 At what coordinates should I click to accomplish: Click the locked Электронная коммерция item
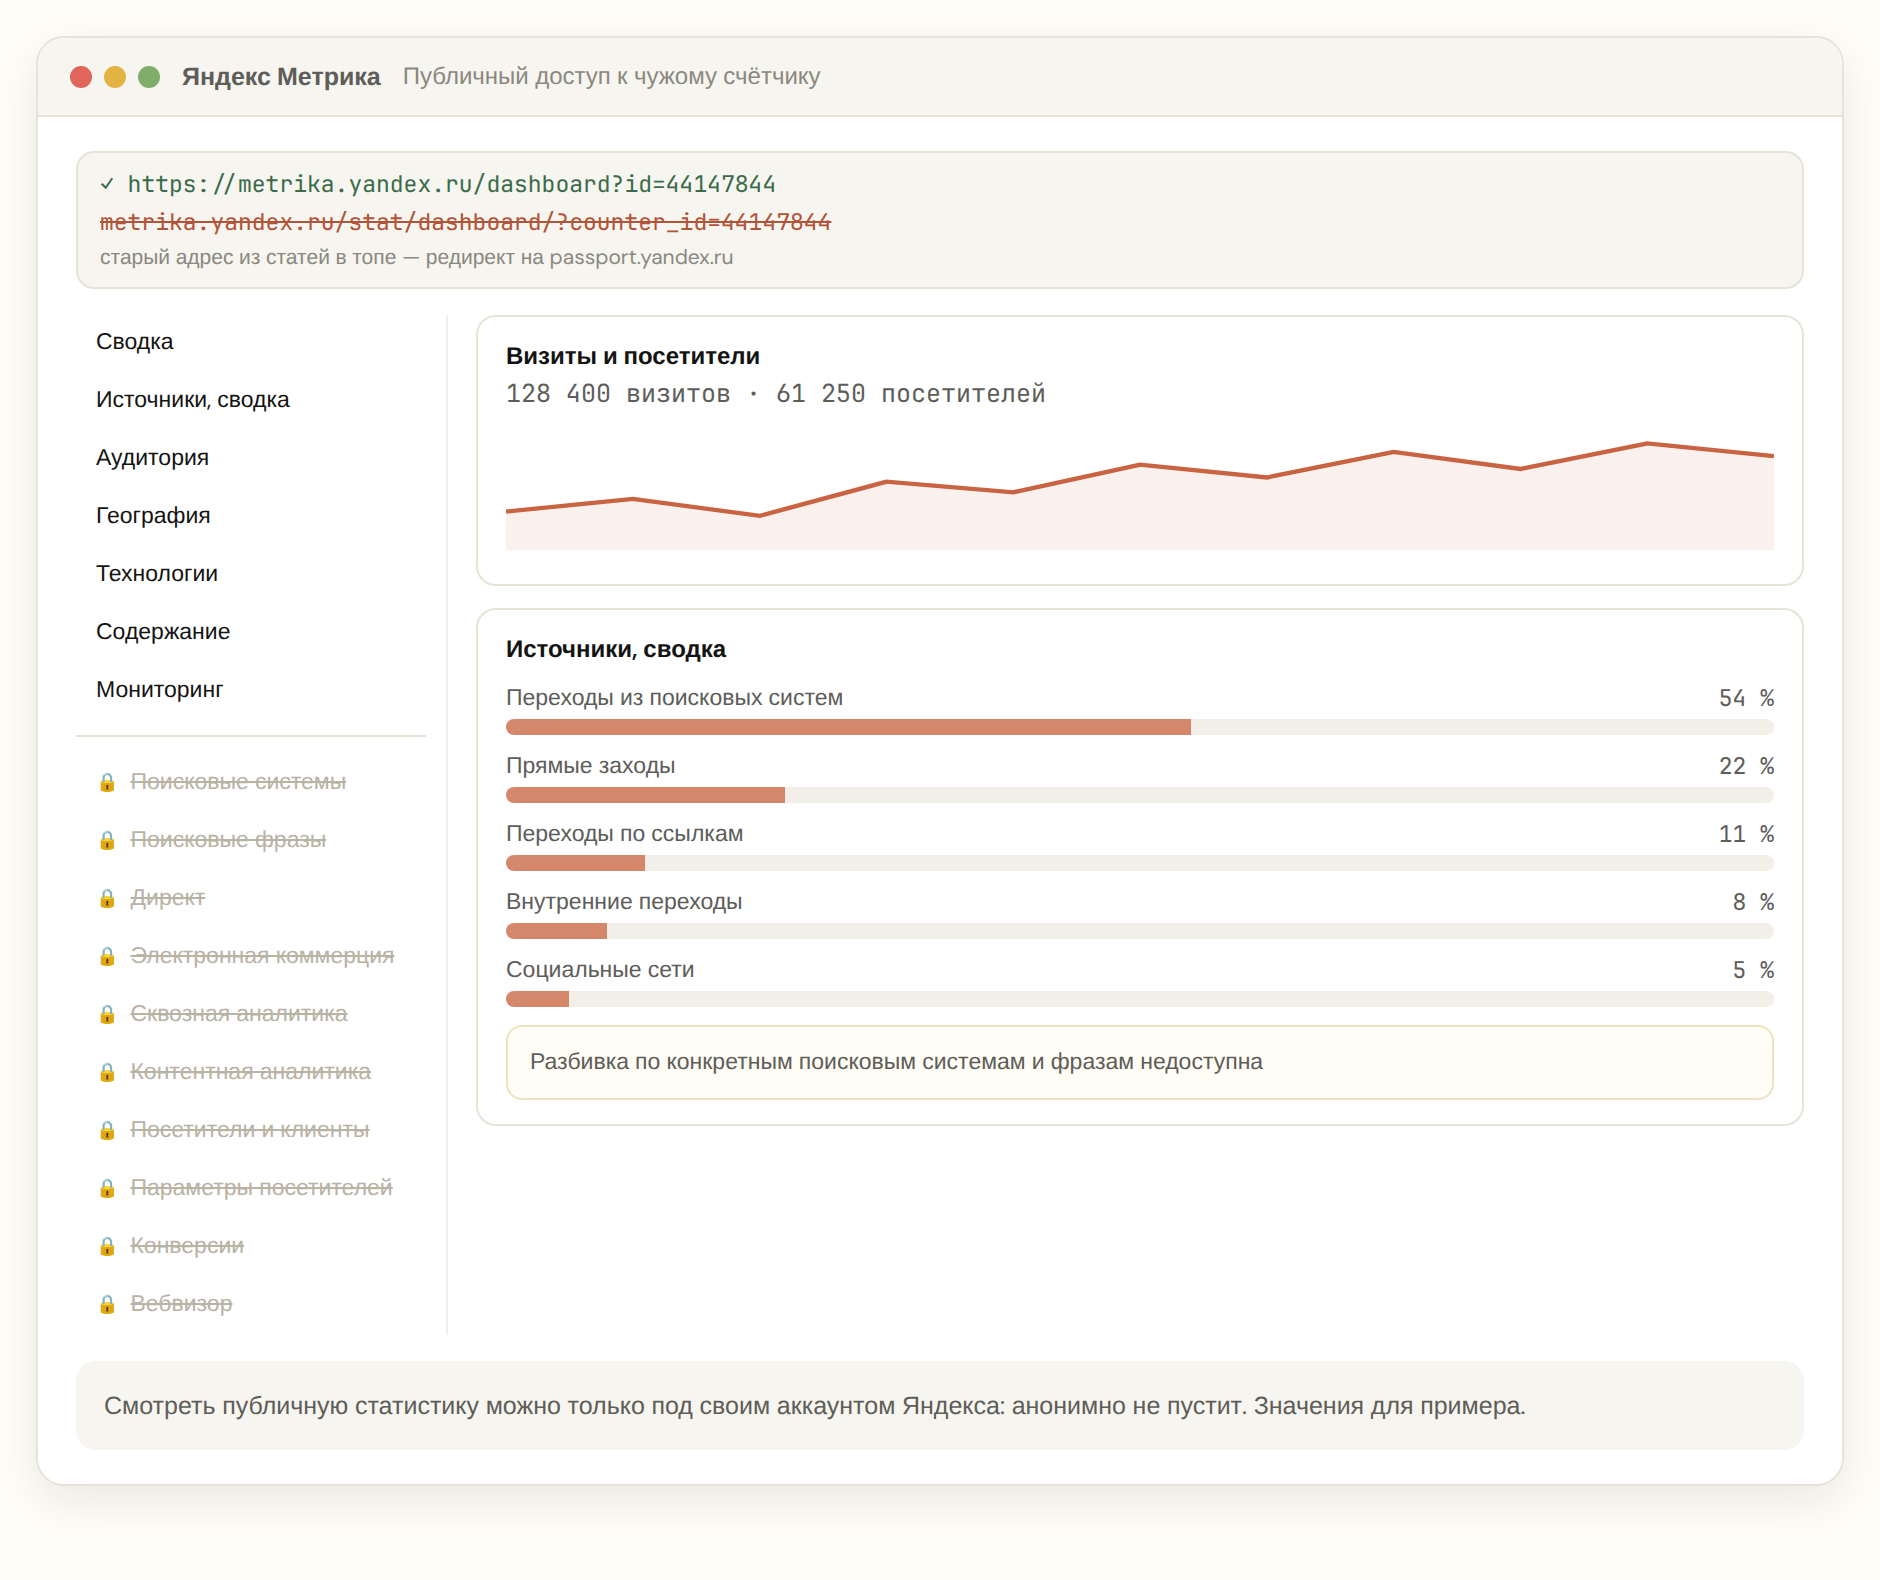click(262, 956)
